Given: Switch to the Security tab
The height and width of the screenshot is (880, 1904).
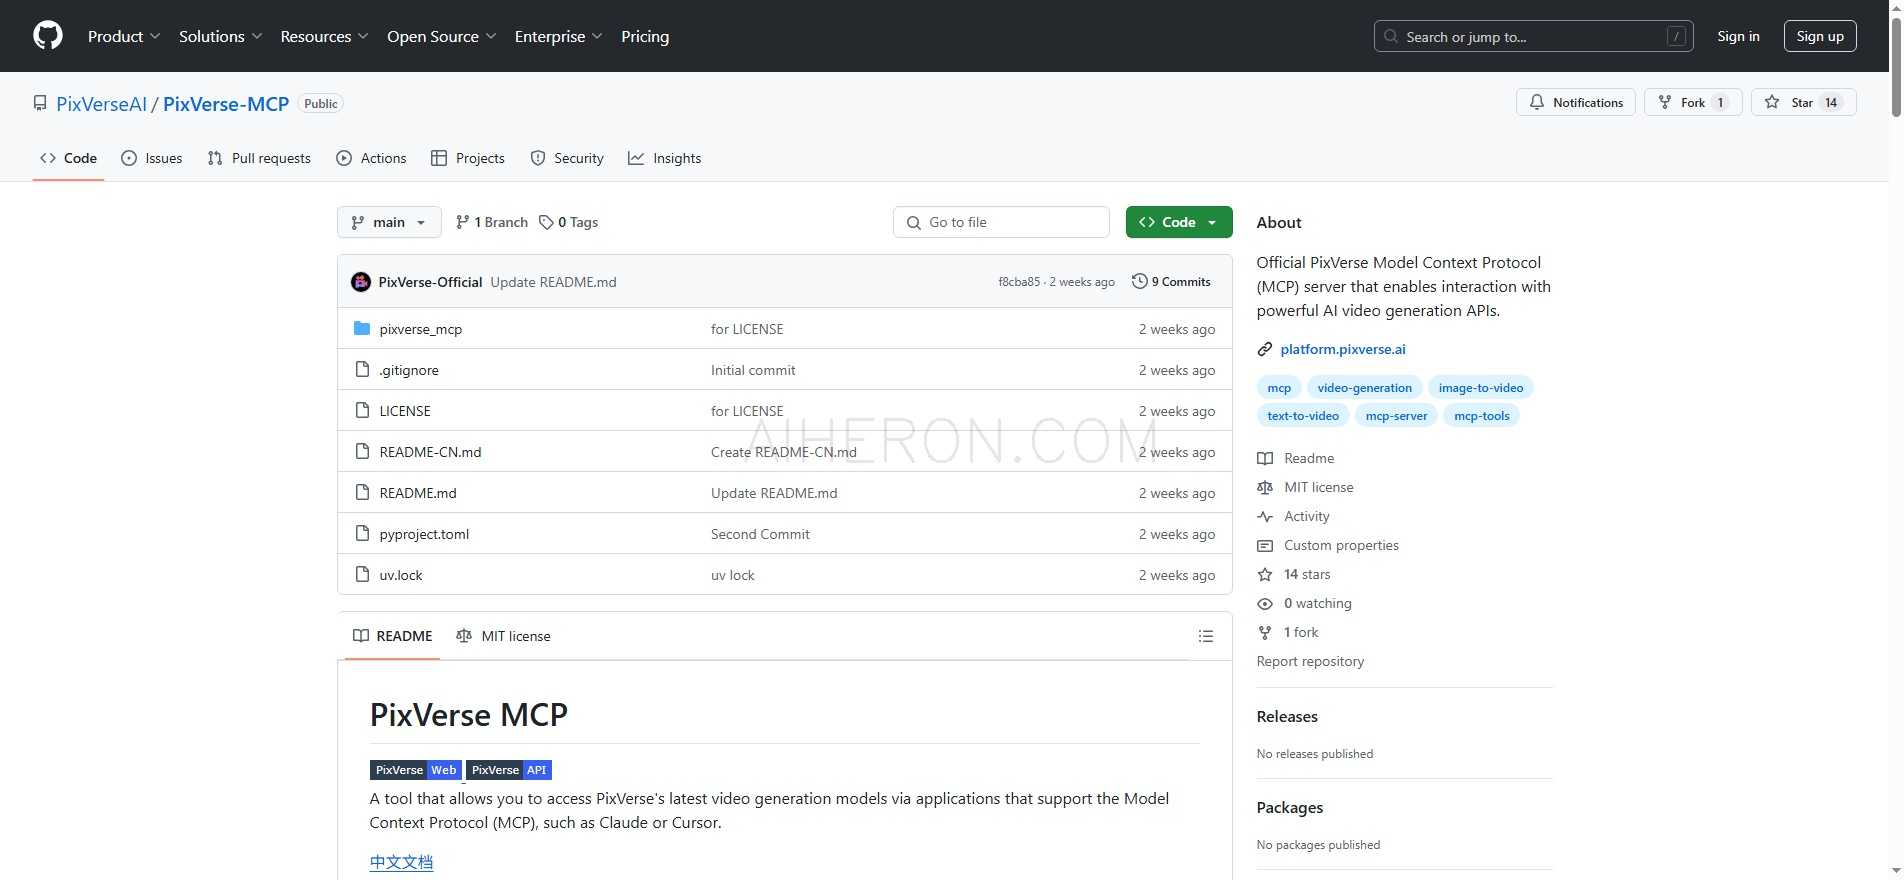Looking at the screenshot, I should click(x=567, y=158).
